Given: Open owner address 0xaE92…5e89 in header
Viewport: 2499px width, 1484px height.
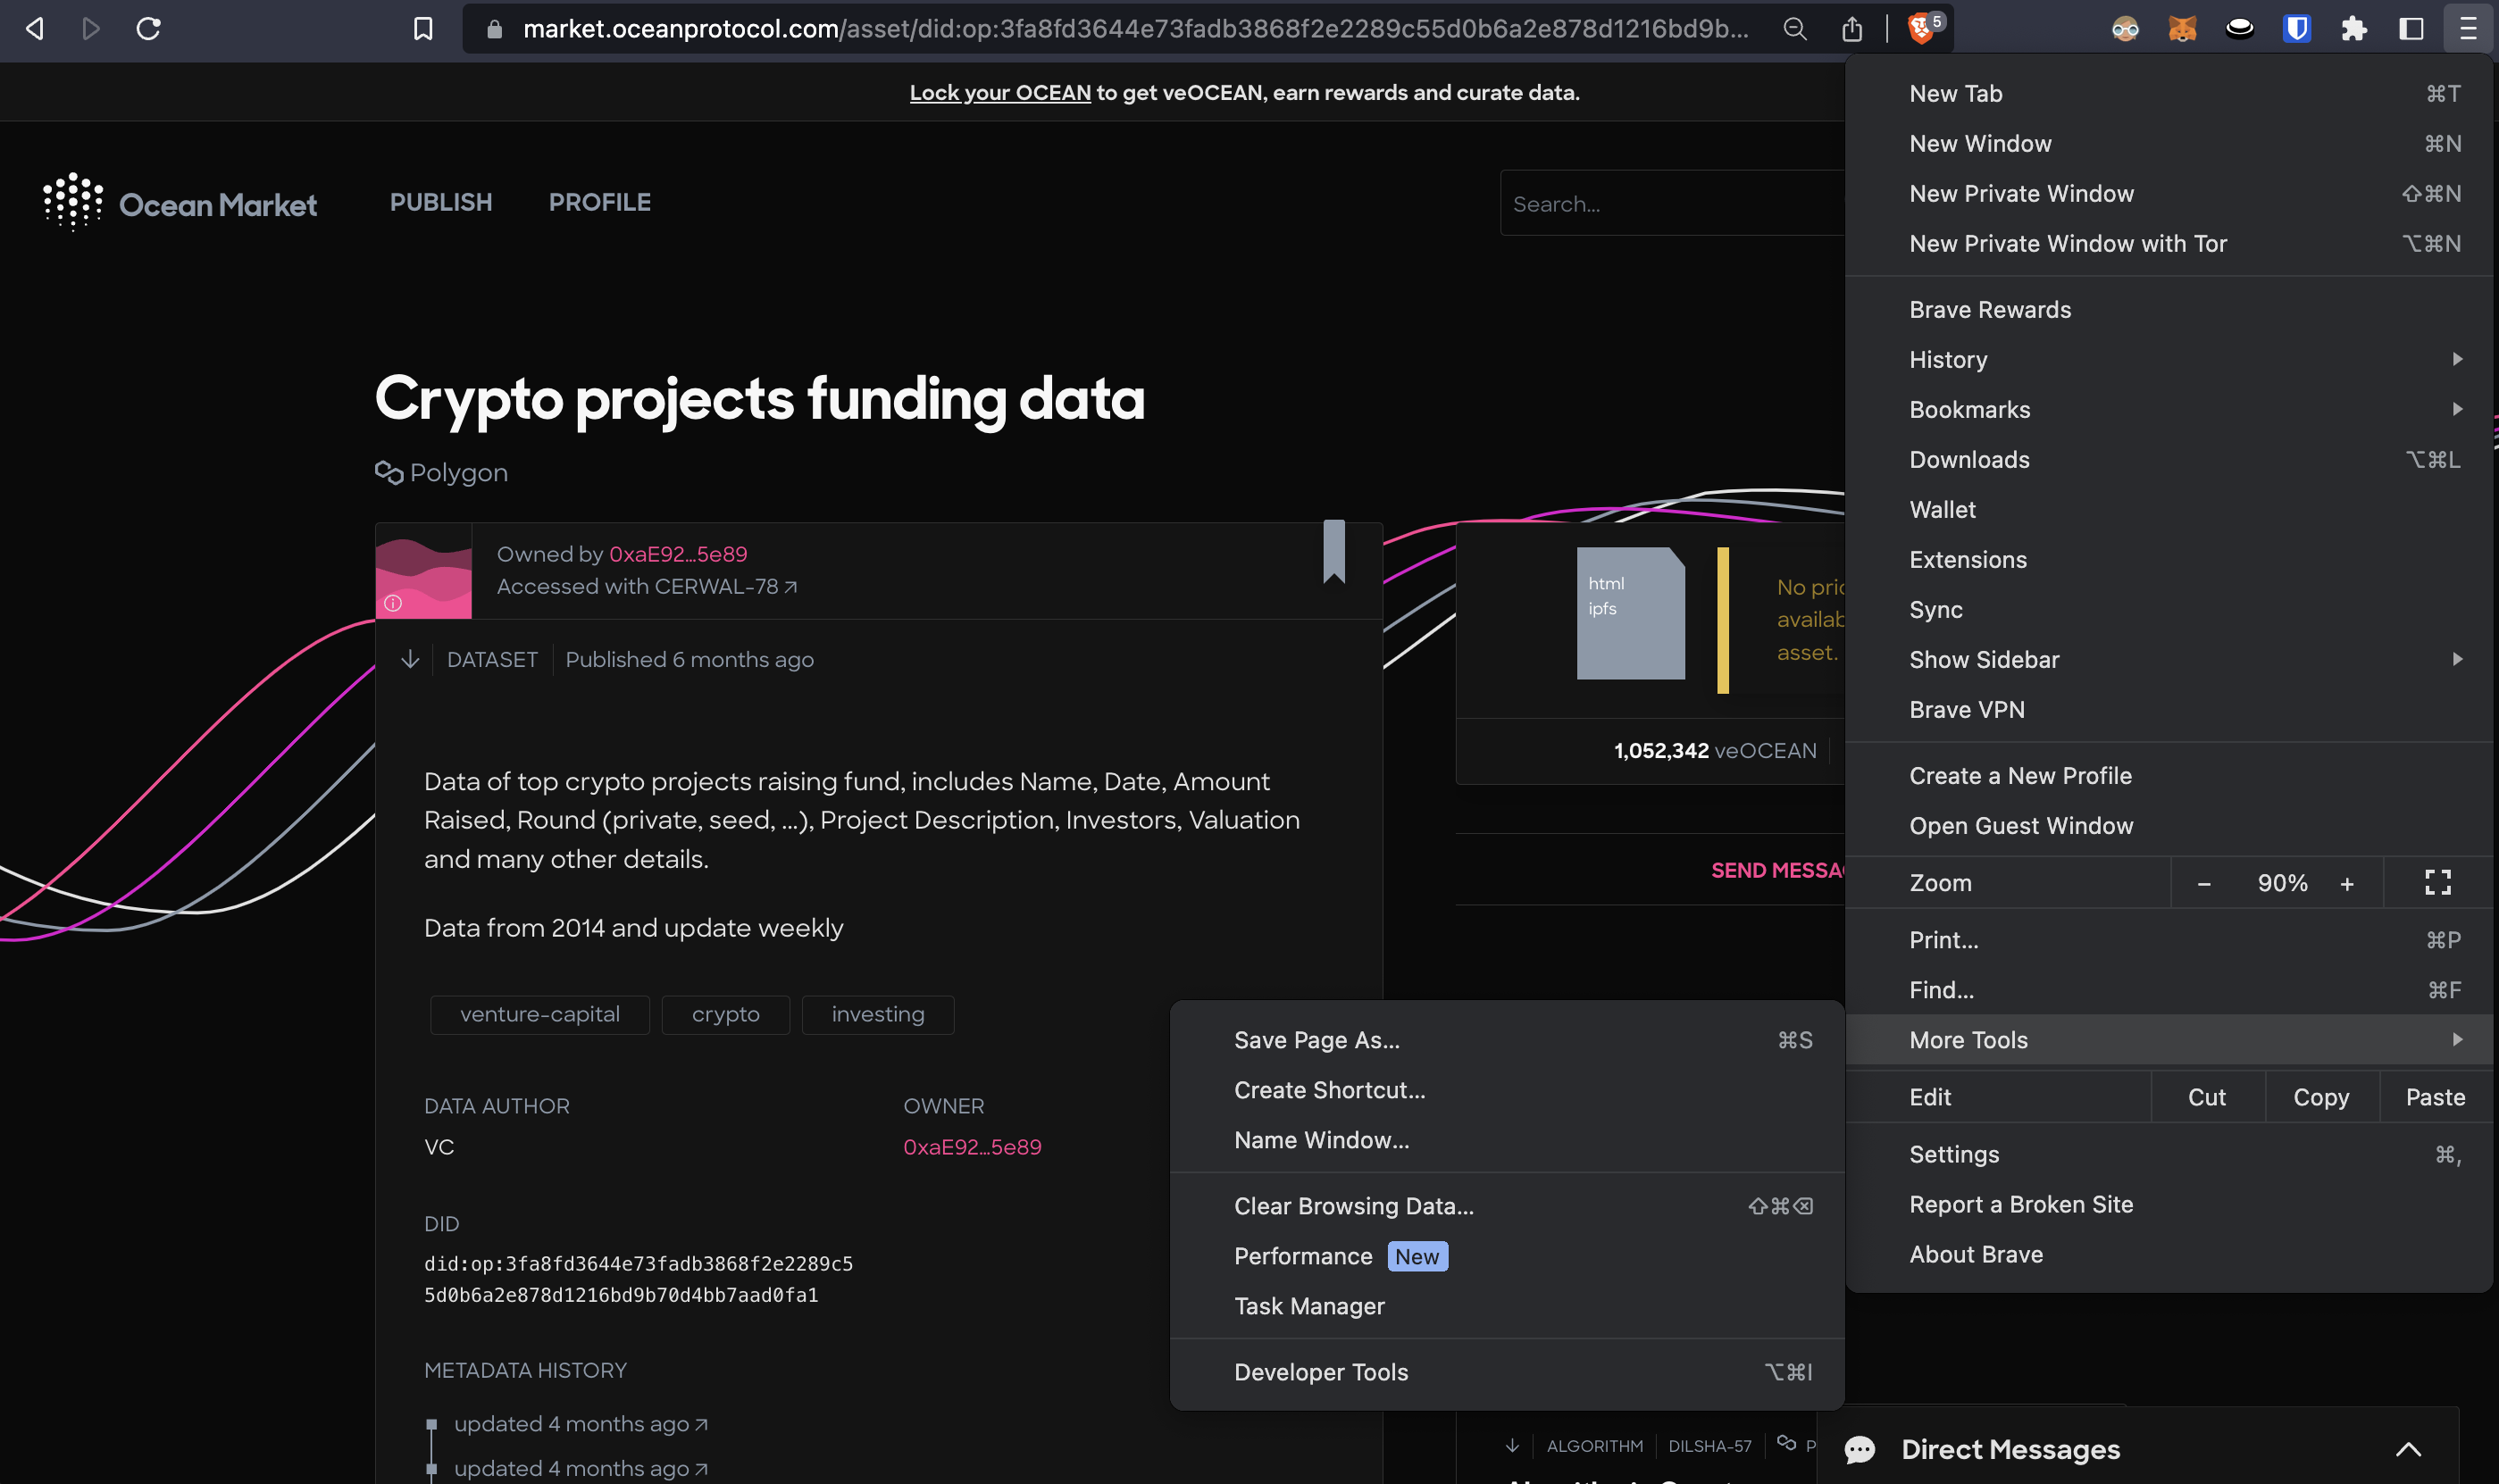Looking at the screenshot, I should pos(678,554).
